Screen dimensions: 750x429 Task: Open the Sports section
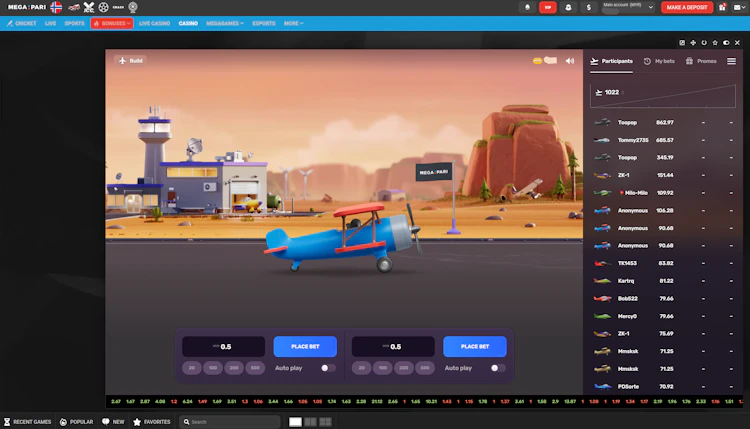74,23
